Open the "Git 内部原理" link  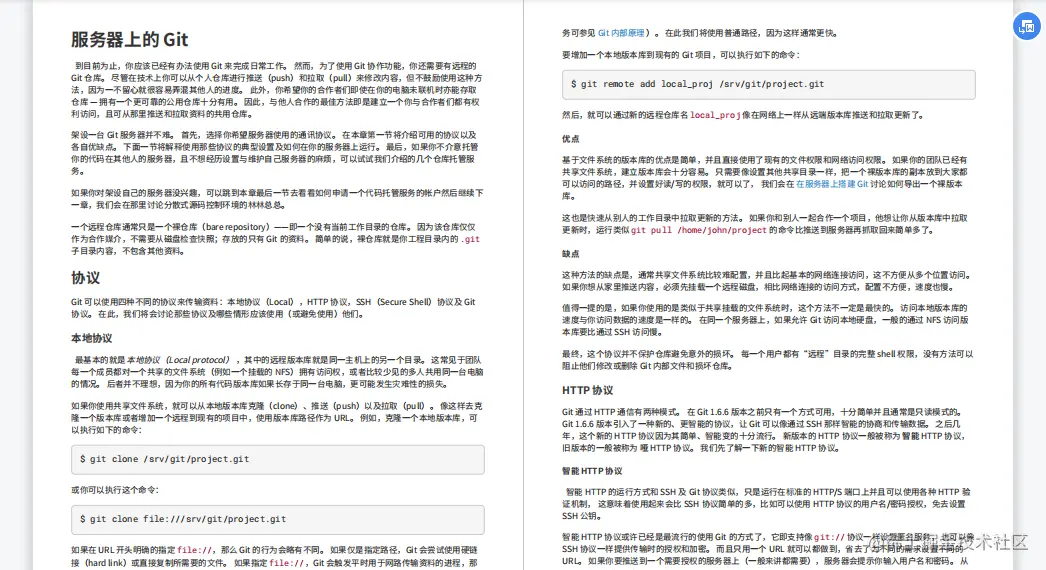[x=621, y=33]
